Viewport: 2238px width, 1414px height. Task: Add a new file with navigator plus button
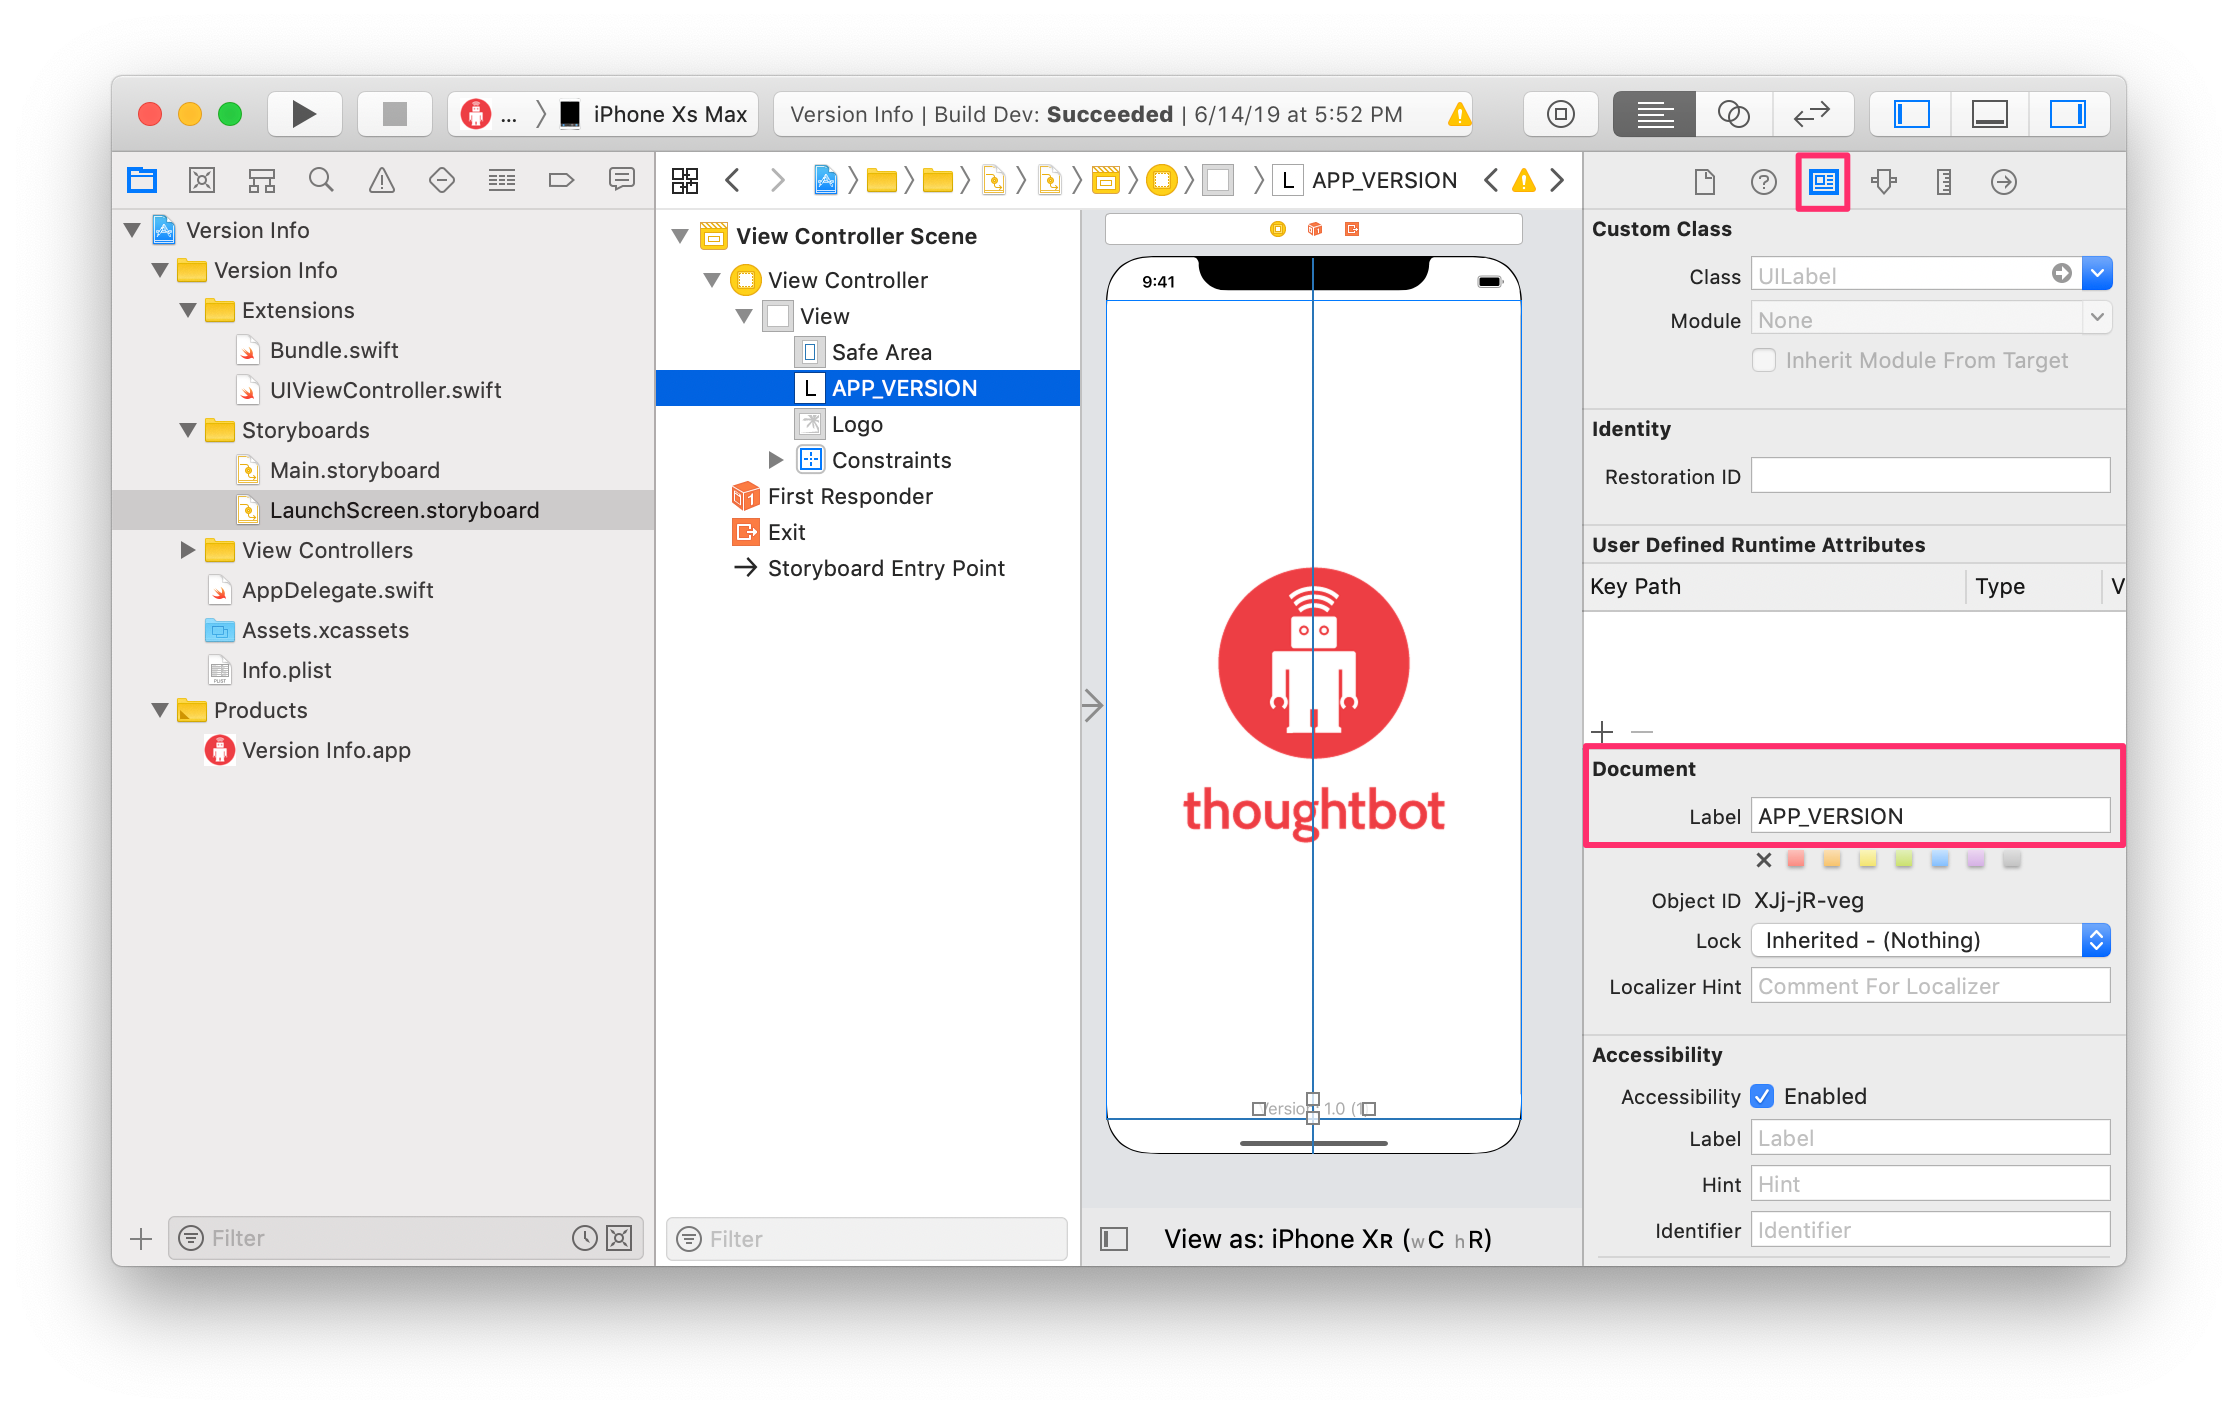pos(141,1239)
